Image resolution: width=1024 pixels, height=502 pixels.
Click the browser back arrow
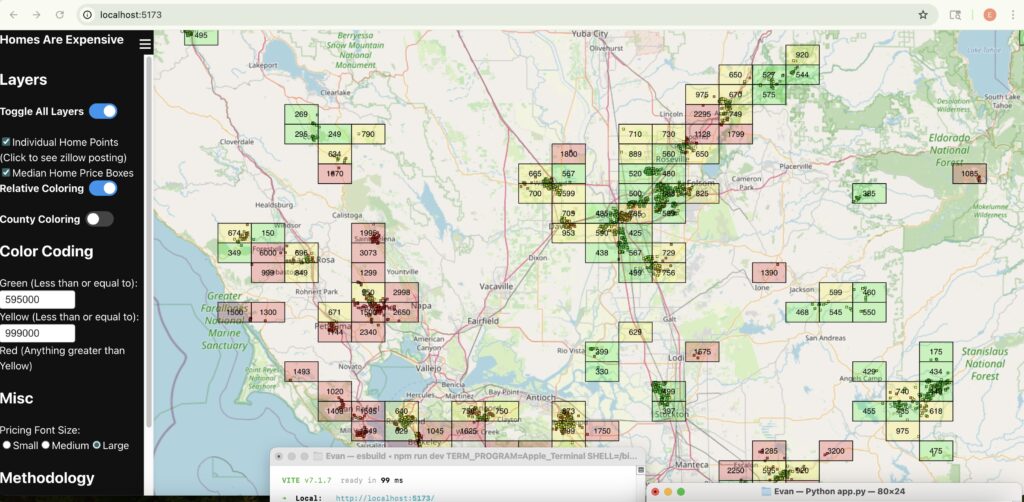click(13, 15)
